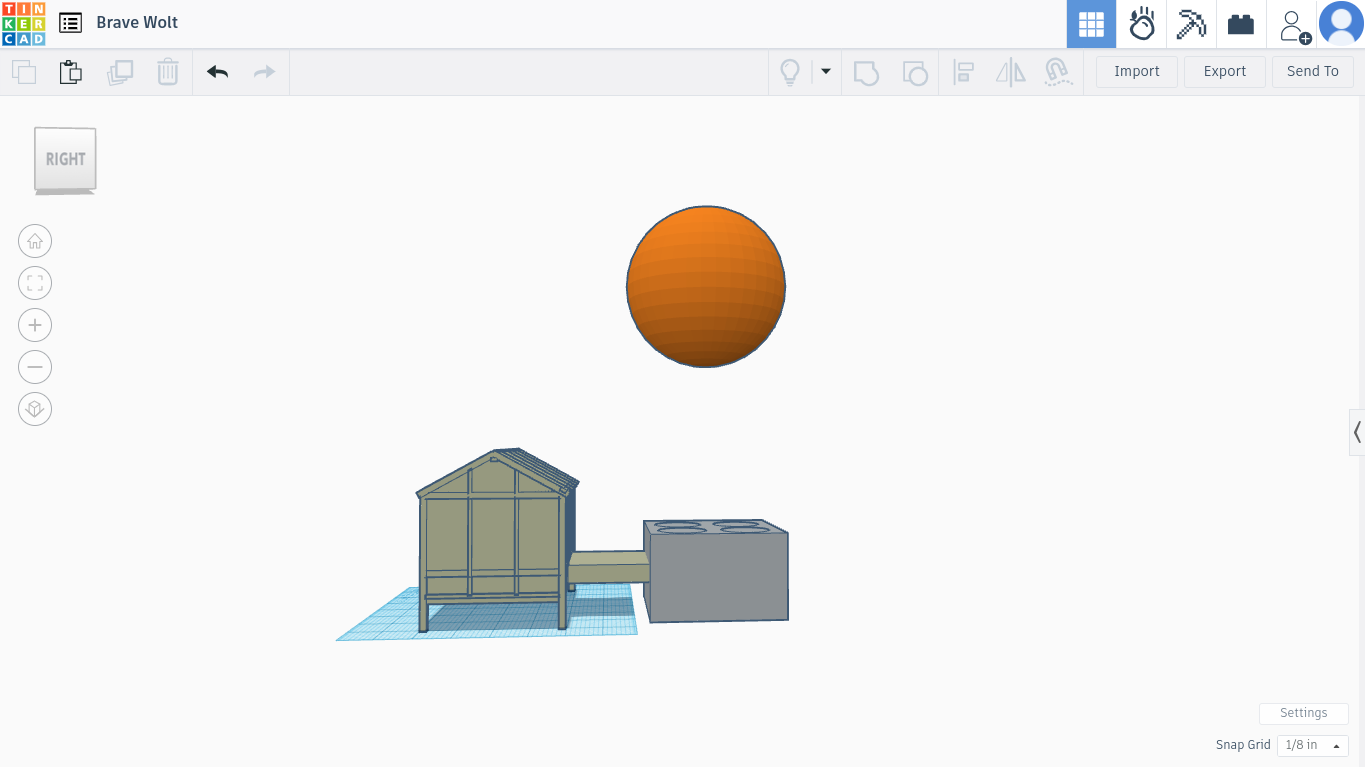Toggle show all lightbulb icon

tap(790, 72)
